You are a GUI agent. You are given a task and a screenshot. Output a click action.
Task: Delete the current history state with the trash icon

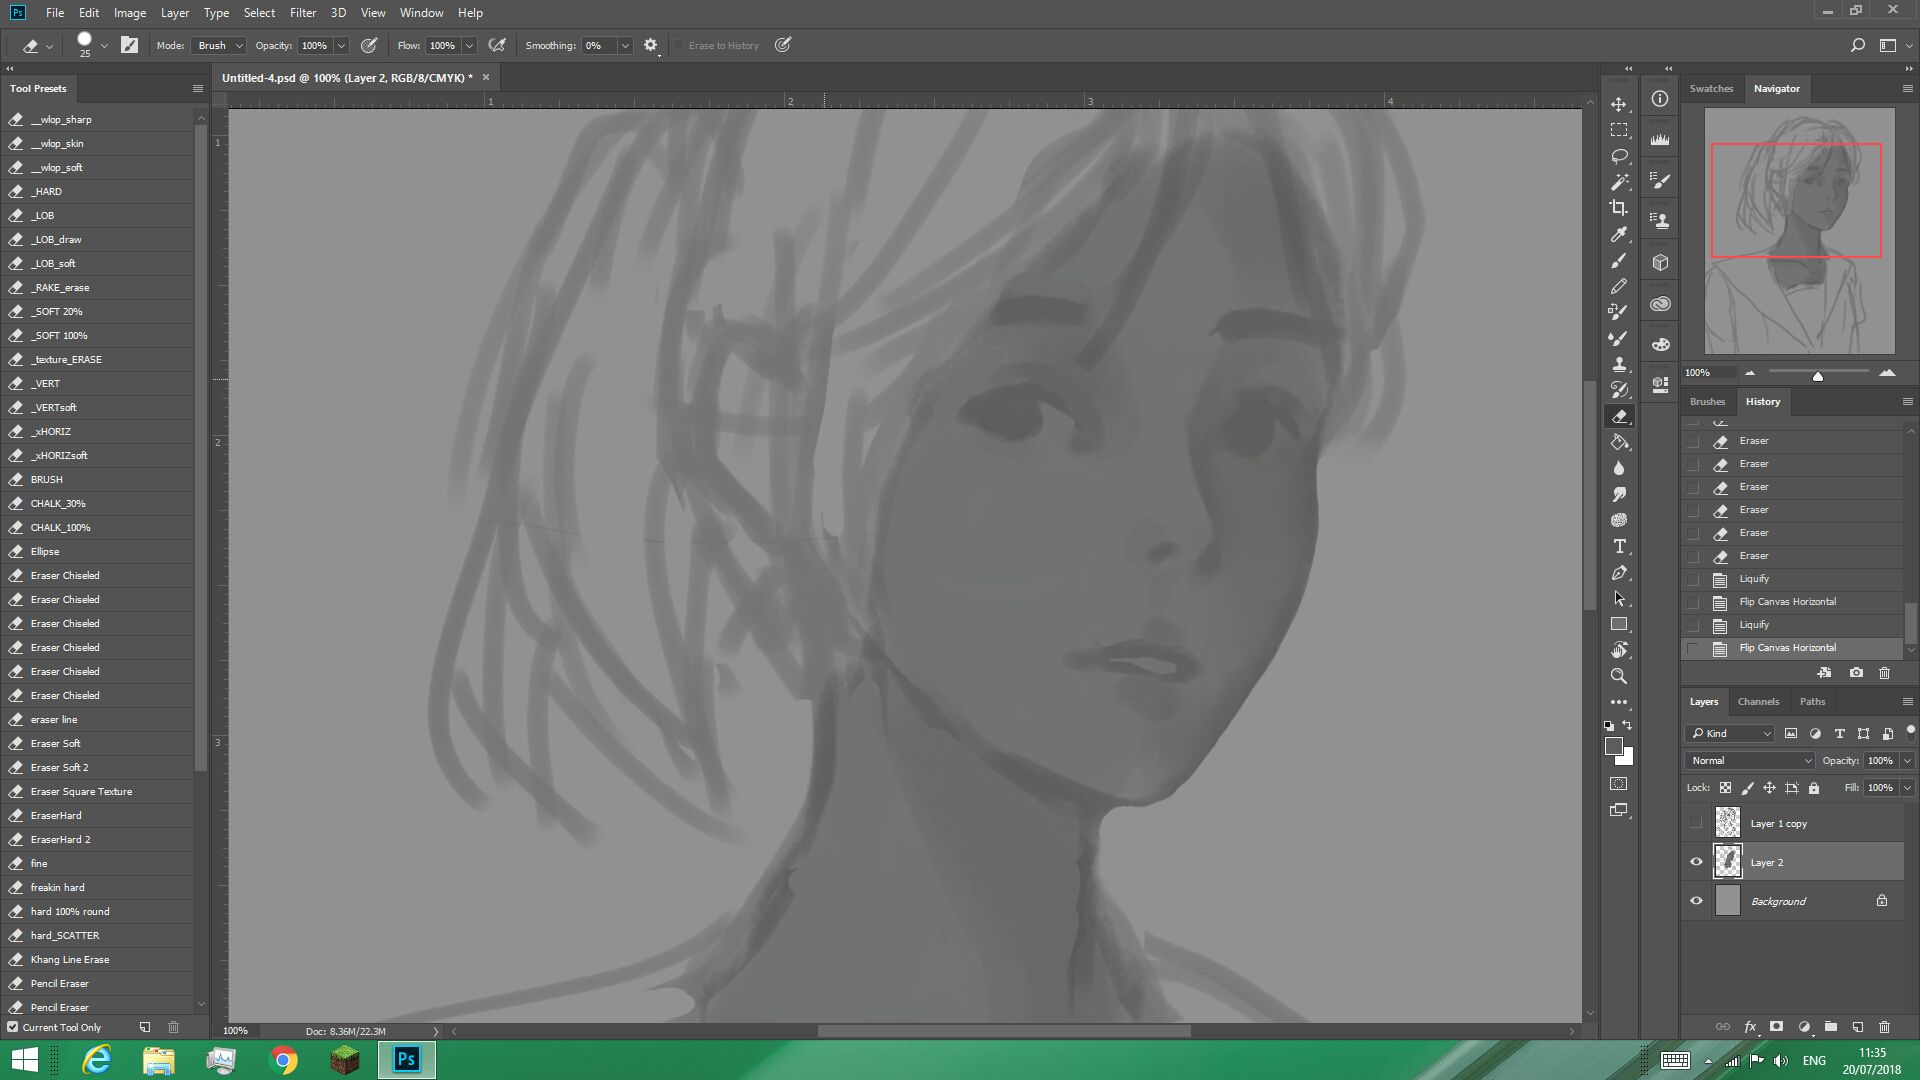point(1884,673)
